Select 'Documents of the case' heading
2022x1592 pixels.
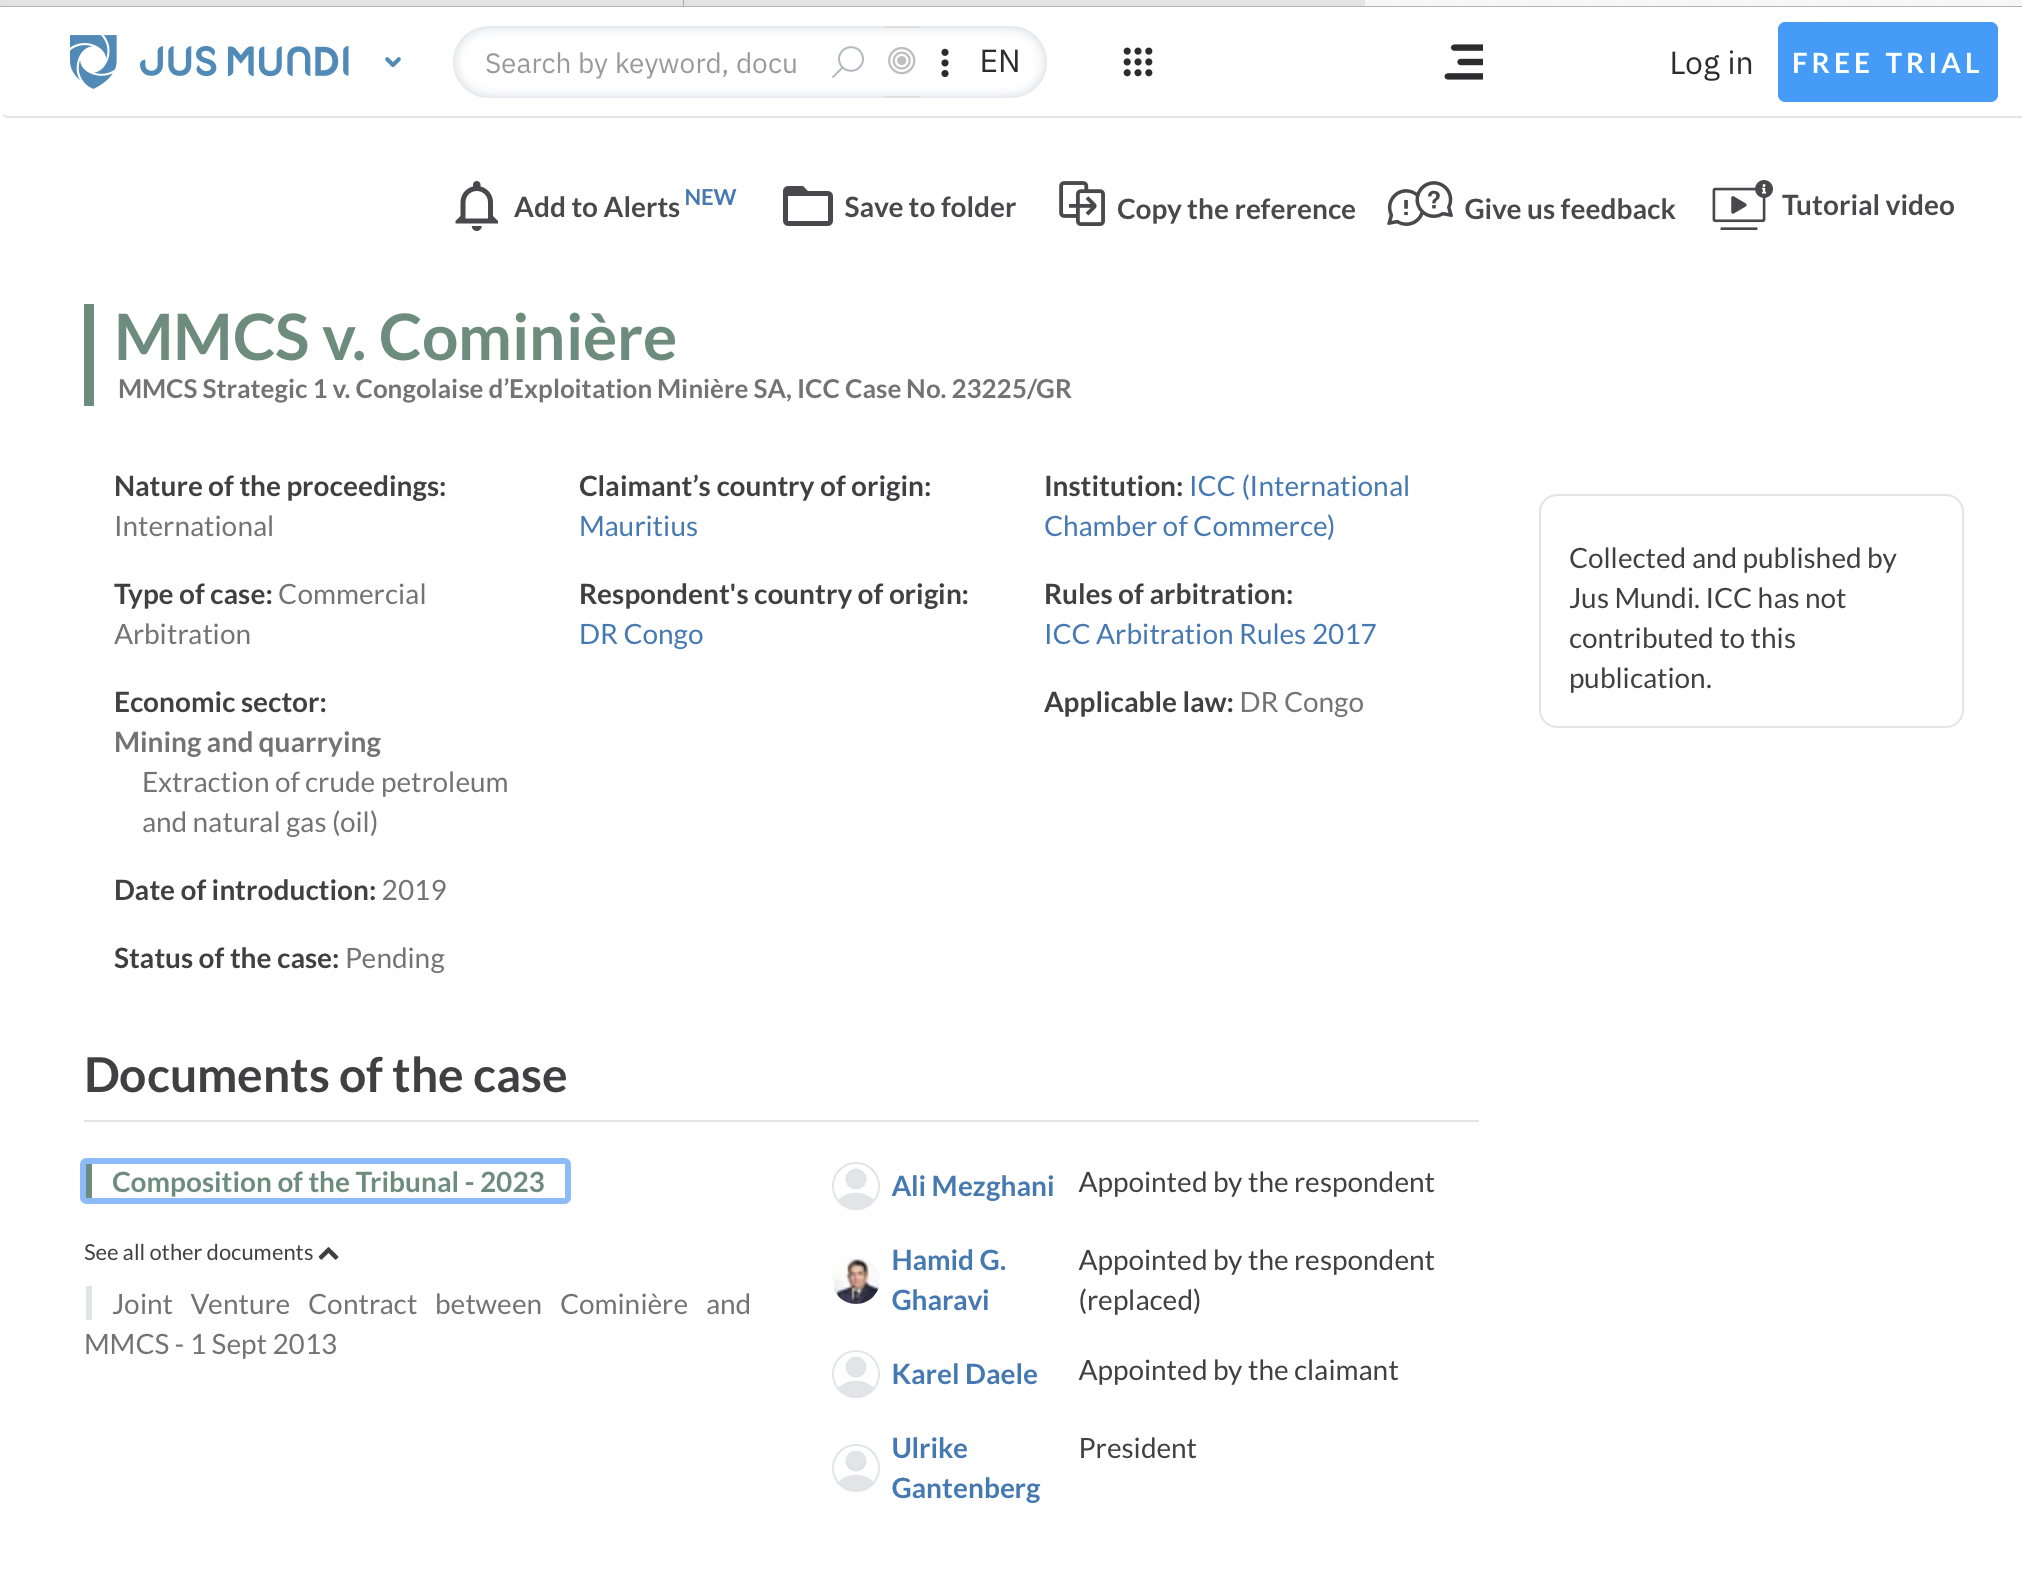point(325,1076)
